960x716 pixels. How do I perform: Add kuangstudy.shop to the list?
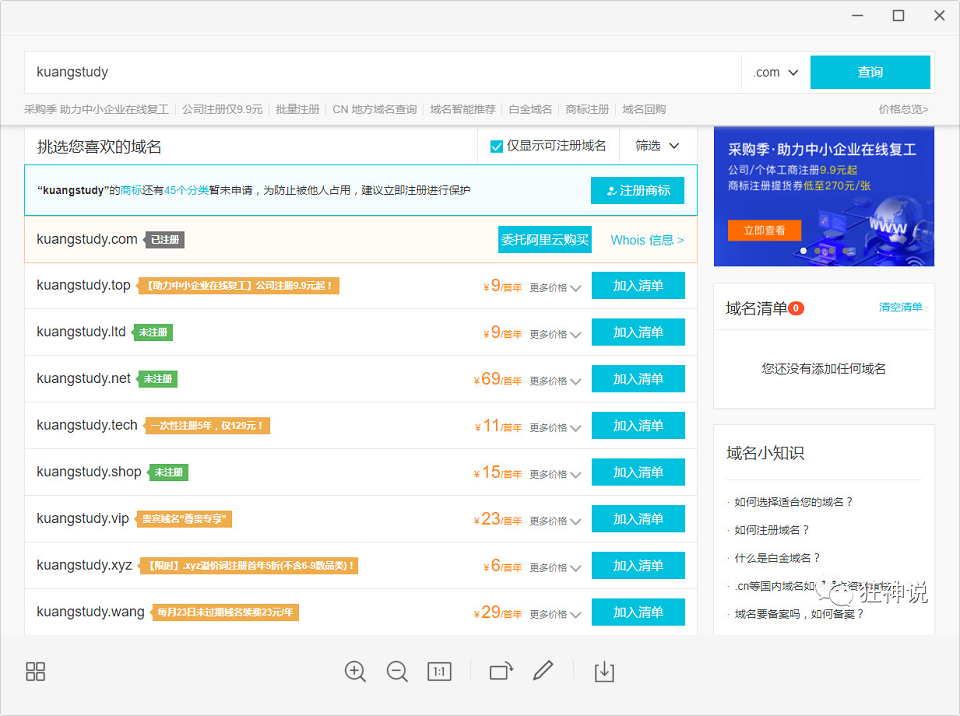pyautogui.click(x=638, y=472)
